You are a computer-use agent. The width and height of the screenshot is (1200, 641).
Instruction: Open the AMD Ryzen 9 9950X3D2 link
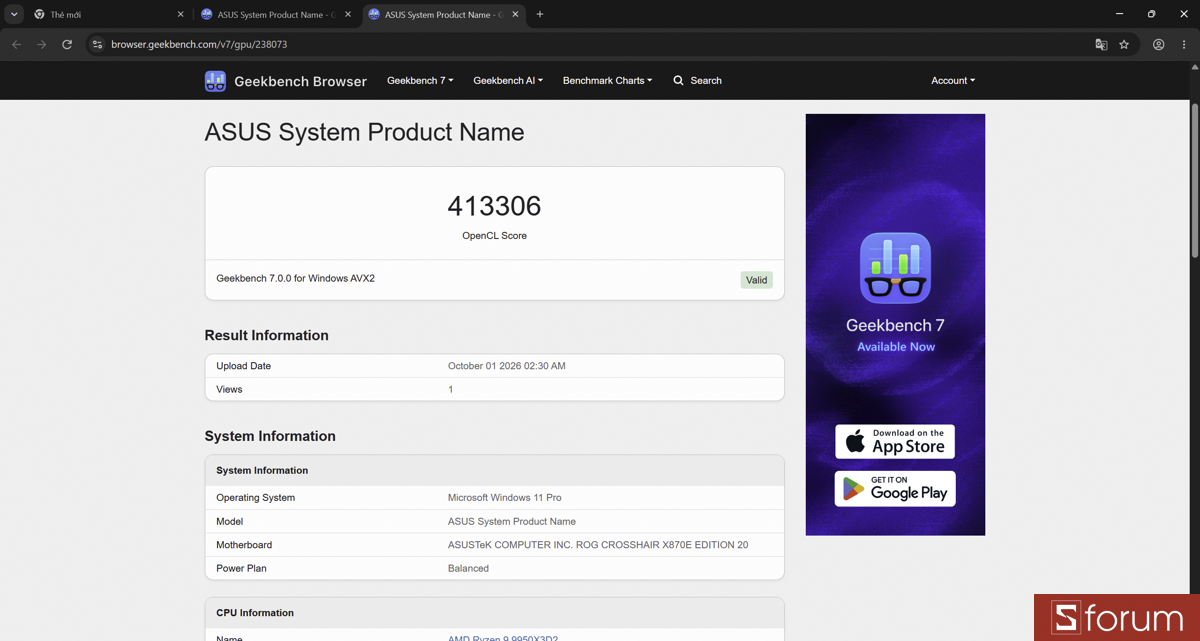[x=503, y=638]
